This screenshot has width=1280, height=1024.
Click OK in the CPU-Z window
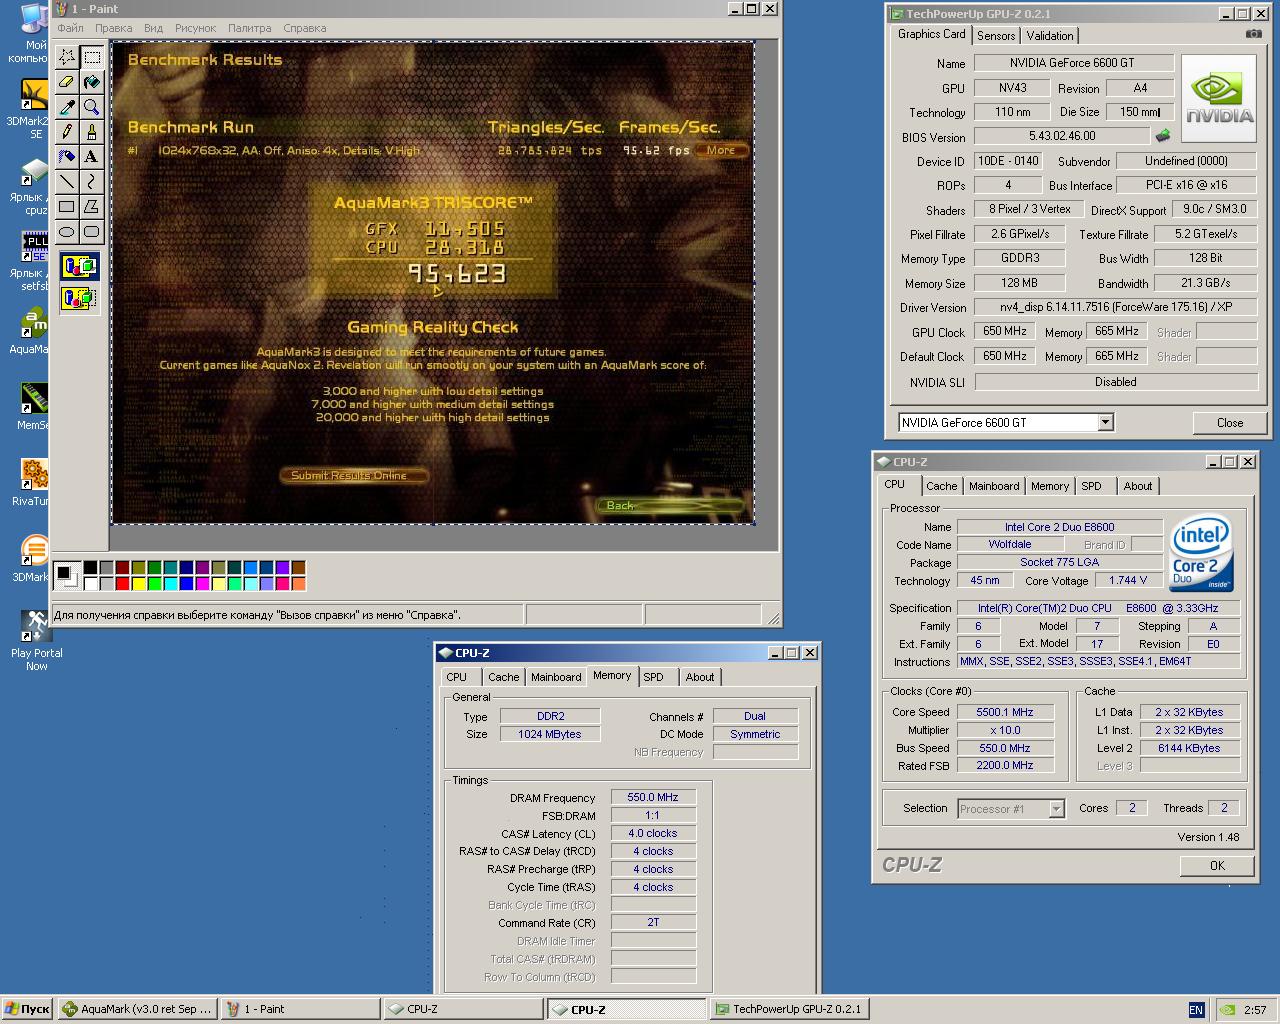click(1217, 866)
